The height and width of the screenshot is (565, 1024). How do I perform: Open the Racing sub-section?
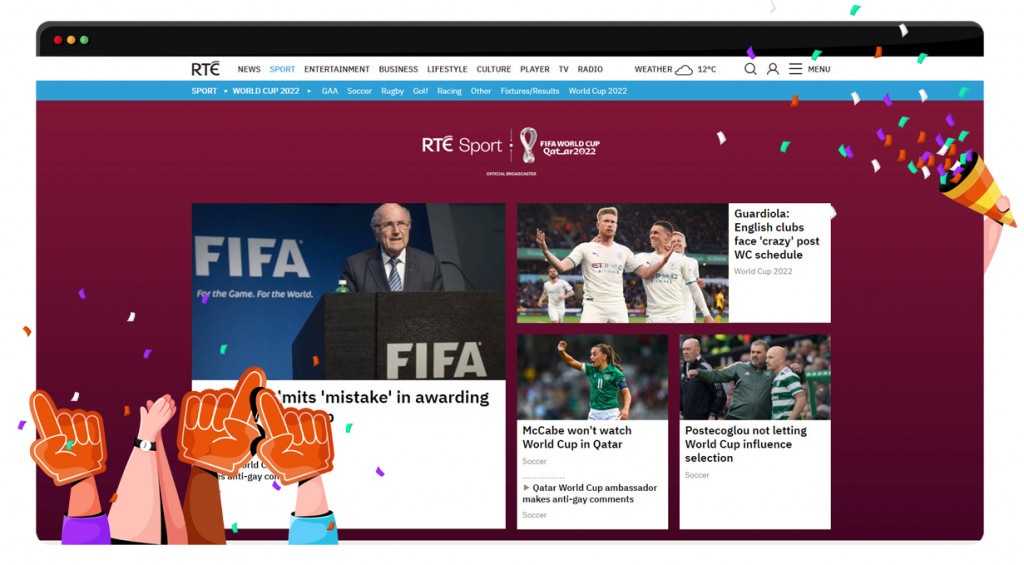(449, 91)
